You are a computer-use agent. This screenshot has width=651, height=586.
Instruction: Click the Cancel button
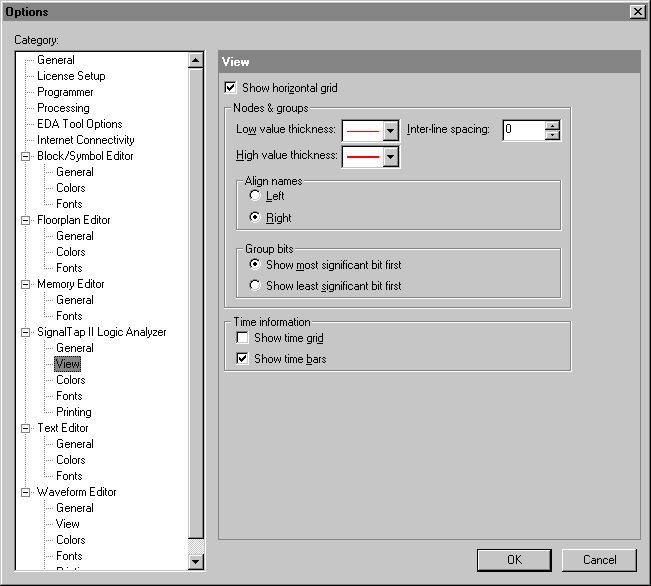[599, 560]
